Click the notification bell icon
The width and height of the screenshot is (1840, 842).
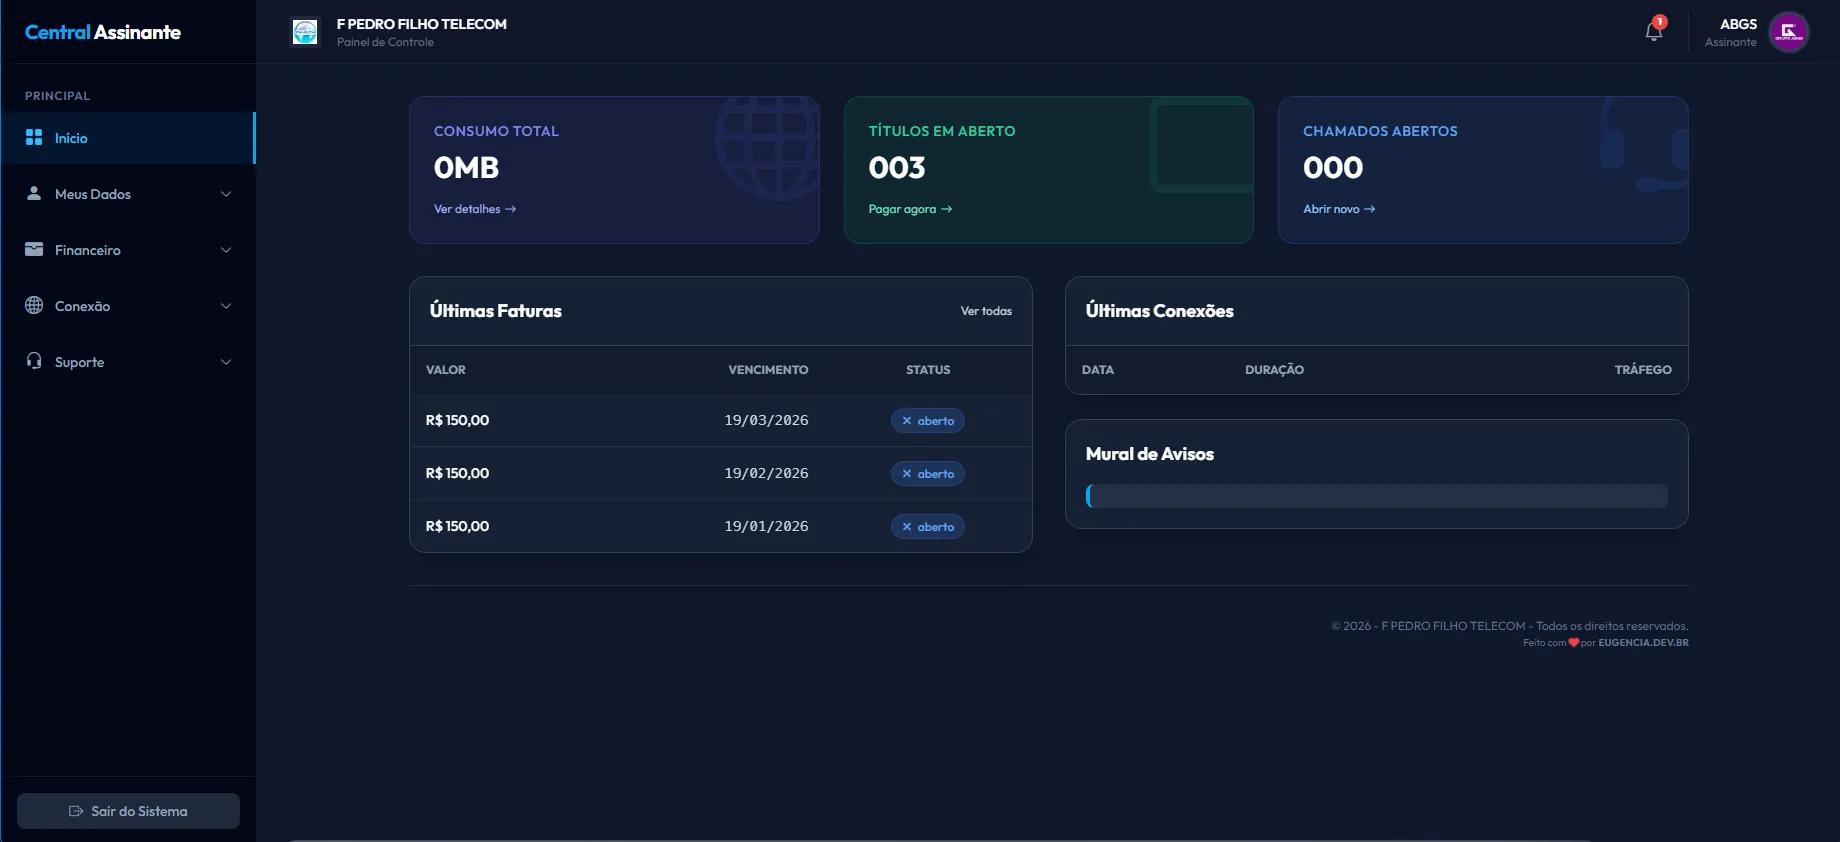pos(1653,32)
